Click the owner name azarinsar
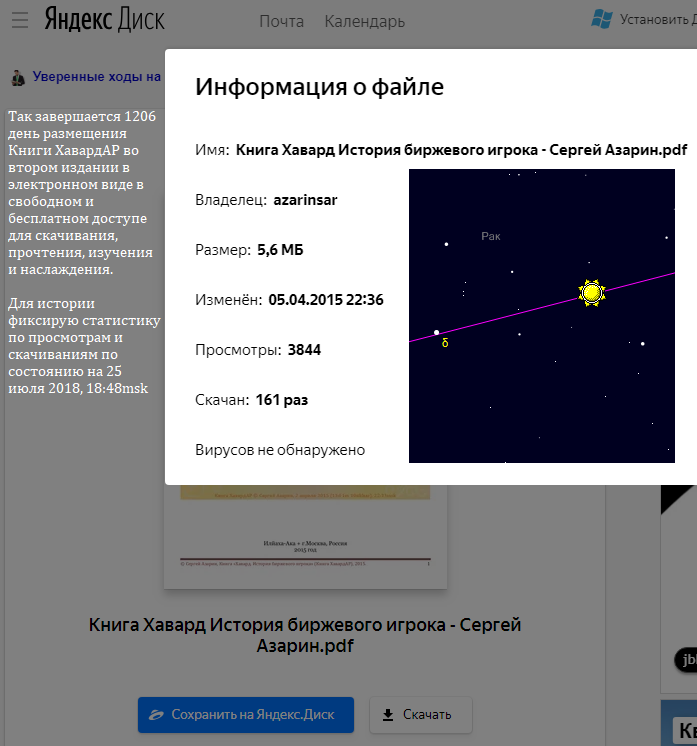The width and height of the screenshot is (697, 746). tap(305, 200)
